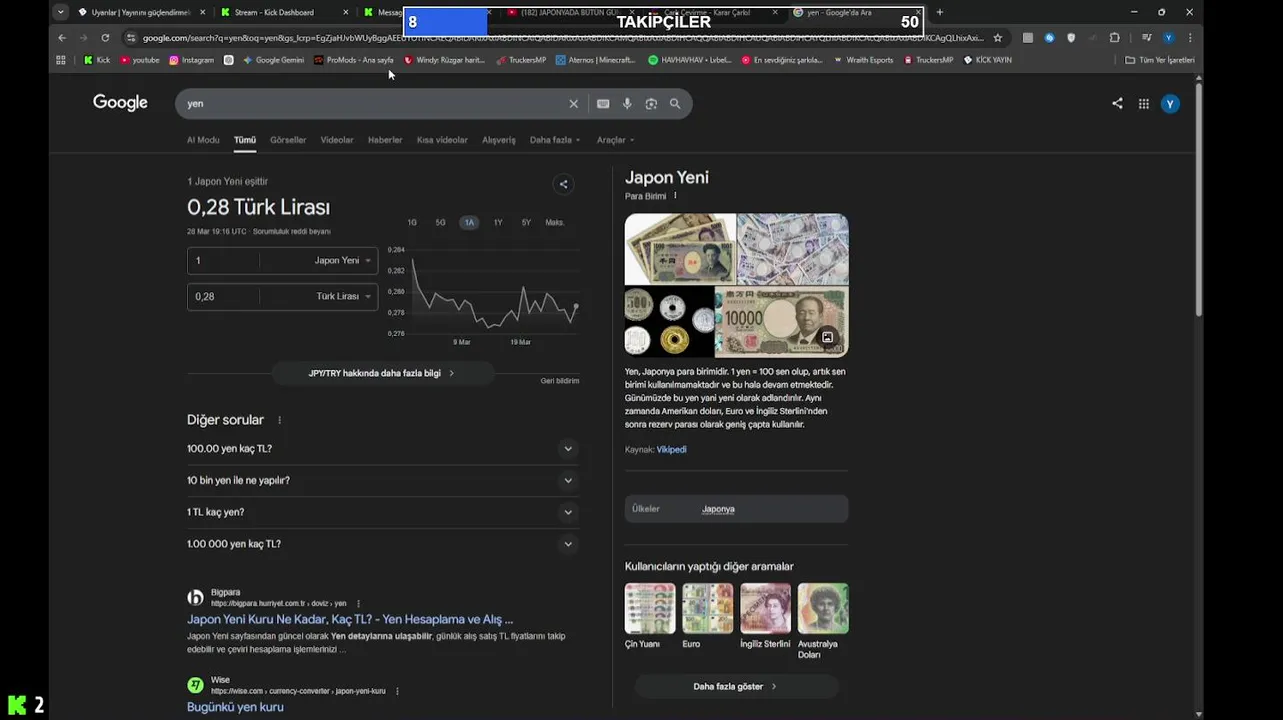1283x720 pixels.
Task: Open the İngiliz Sterlini related search
Action: (x=765, y=616)
